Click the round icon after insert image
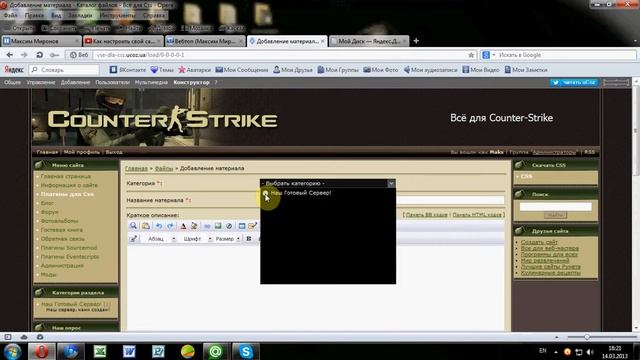 pos(229,226)
